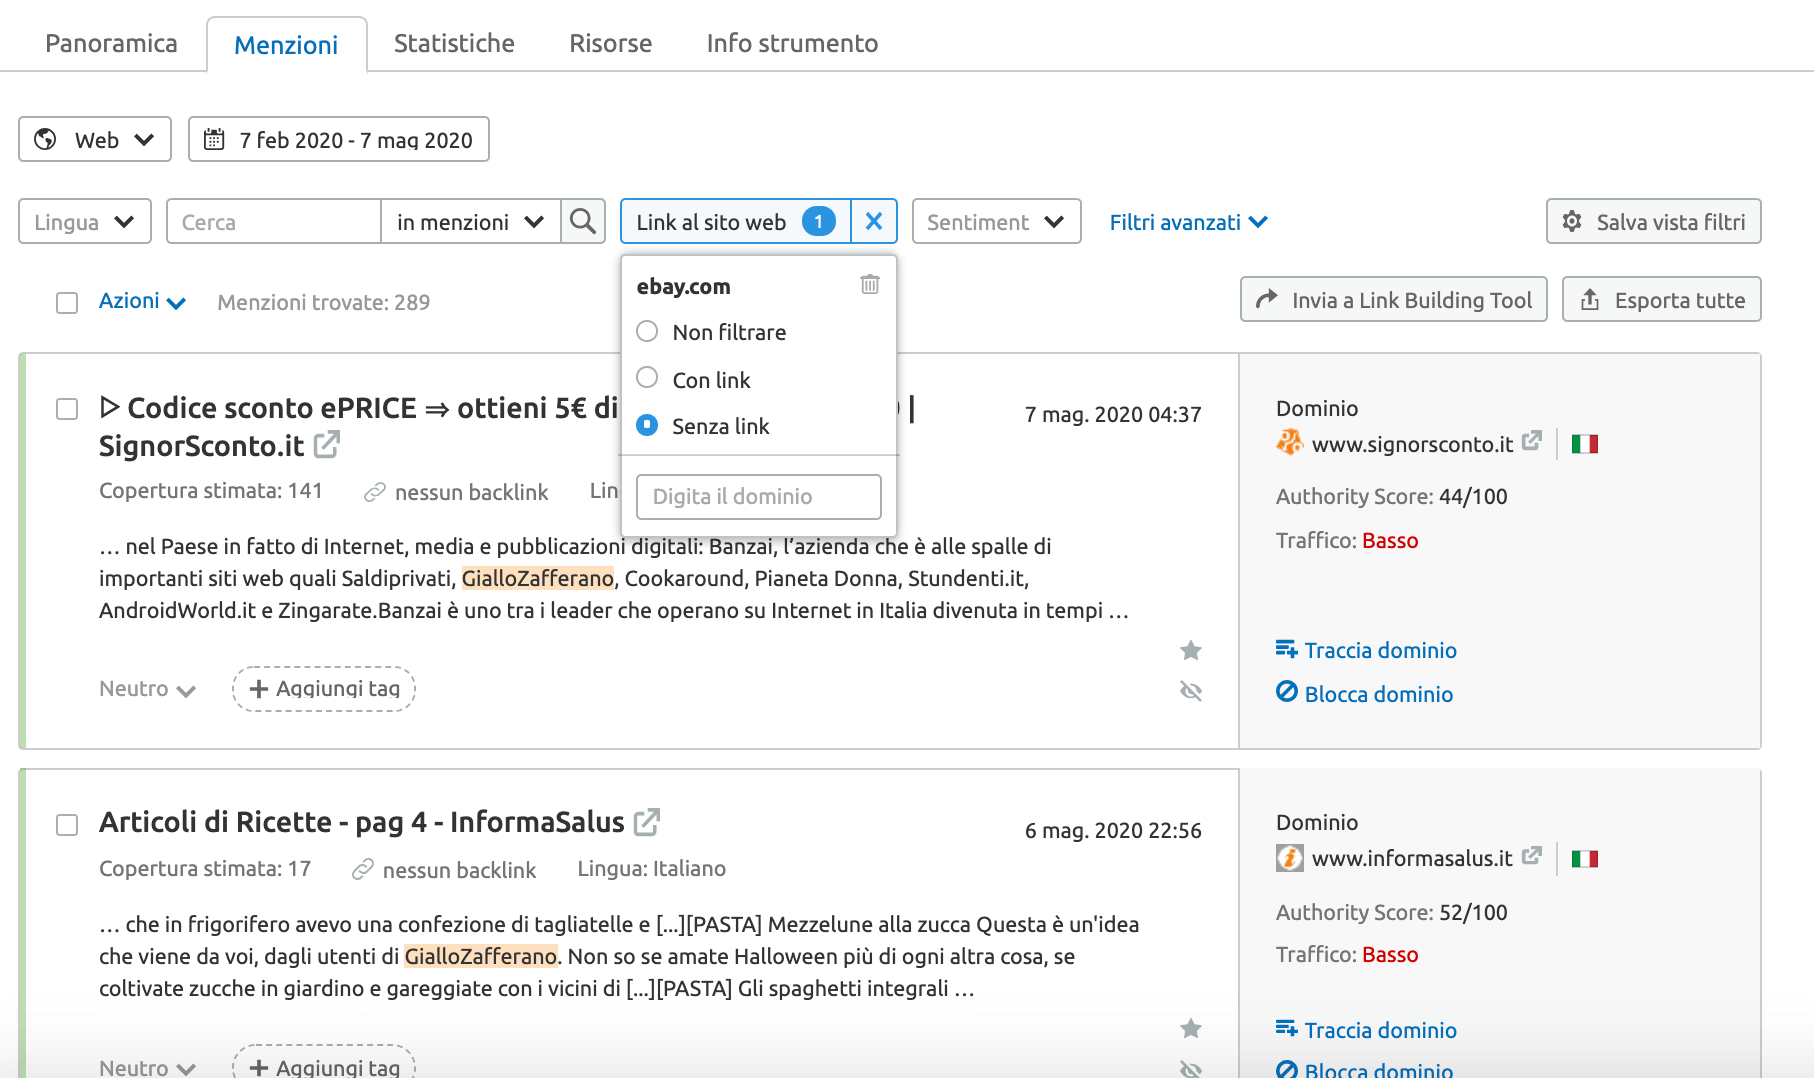
Task: Hide the Codice sconto ePRICE mention
Action: (x=1190, y=691)
